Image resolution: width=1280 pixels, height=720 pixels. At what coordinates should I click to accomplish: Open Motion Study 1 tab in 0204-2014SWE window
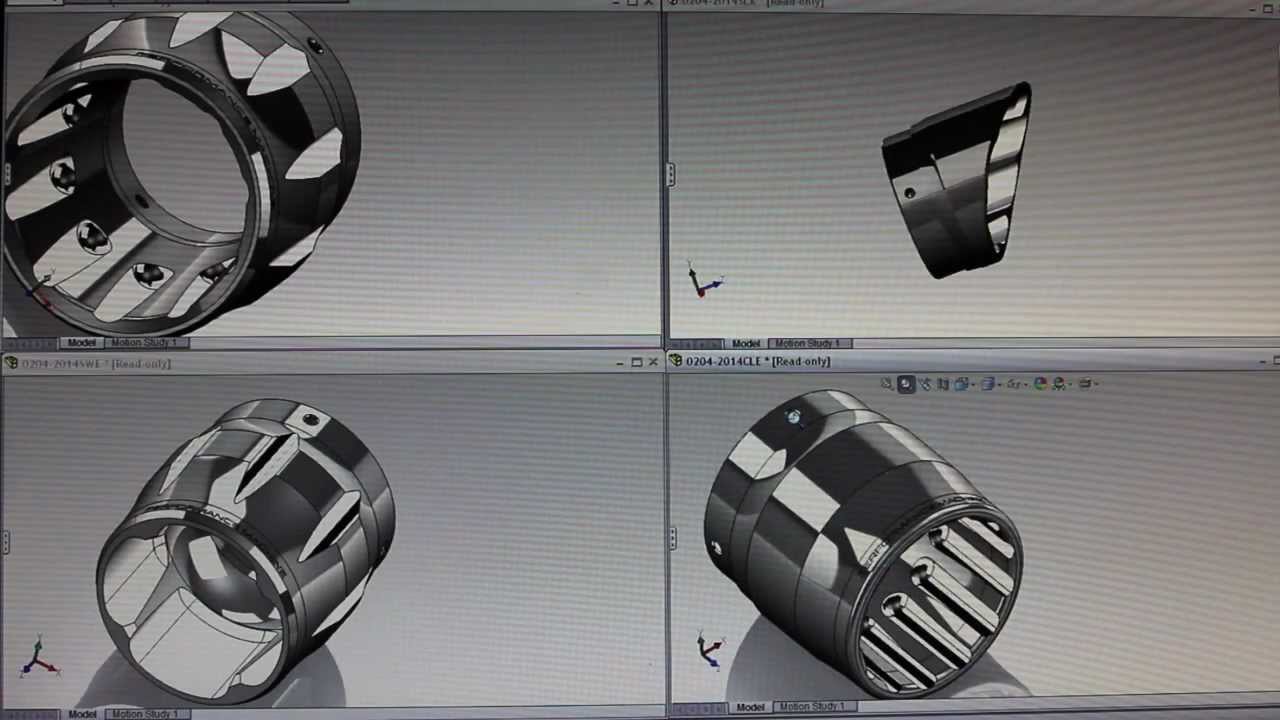pos(145,714)
